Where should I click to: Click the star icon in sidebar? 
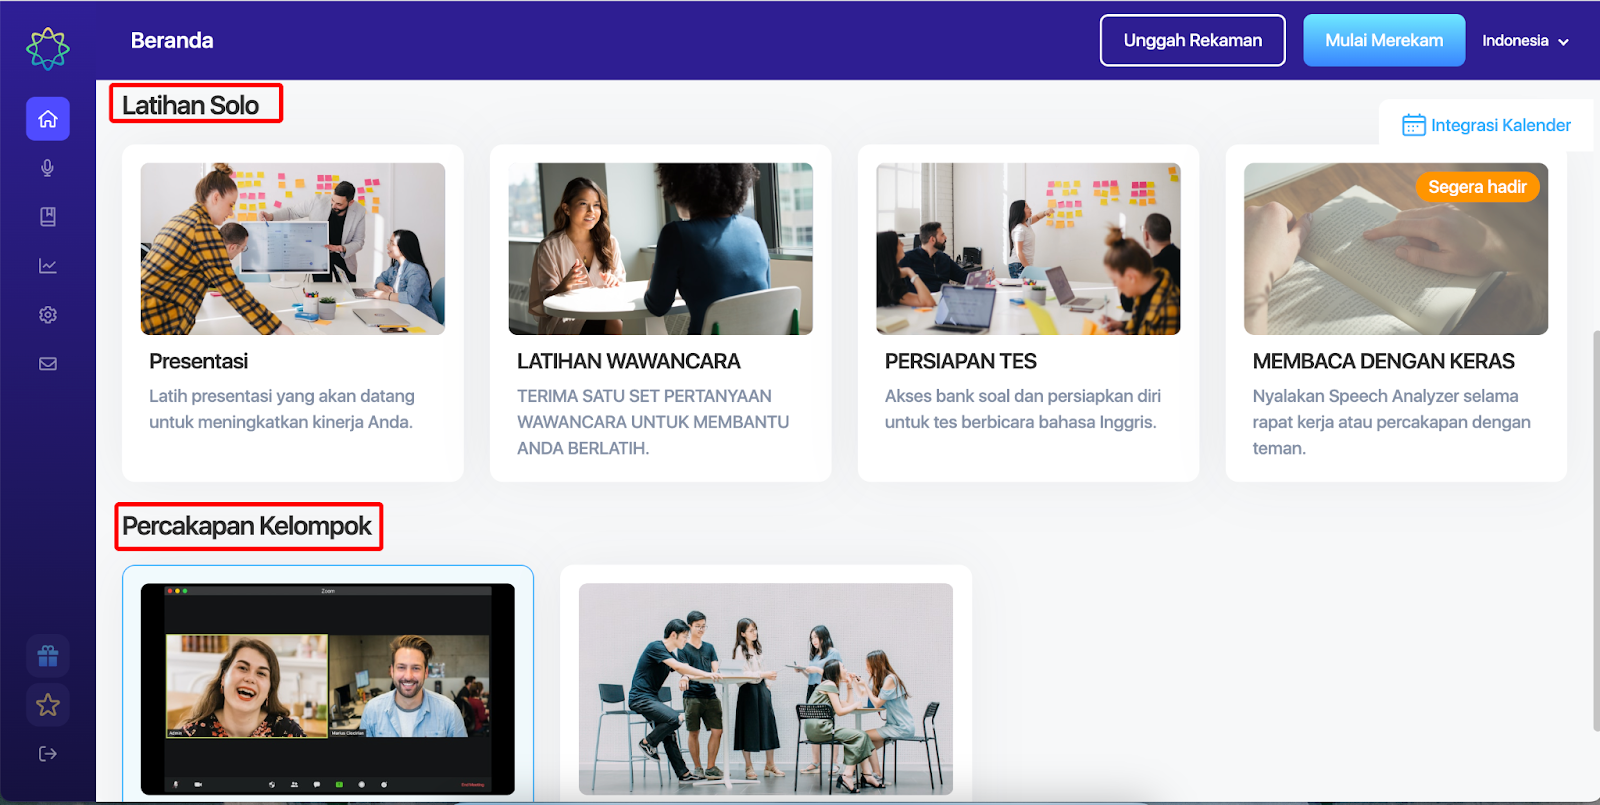tap(48, 705)
